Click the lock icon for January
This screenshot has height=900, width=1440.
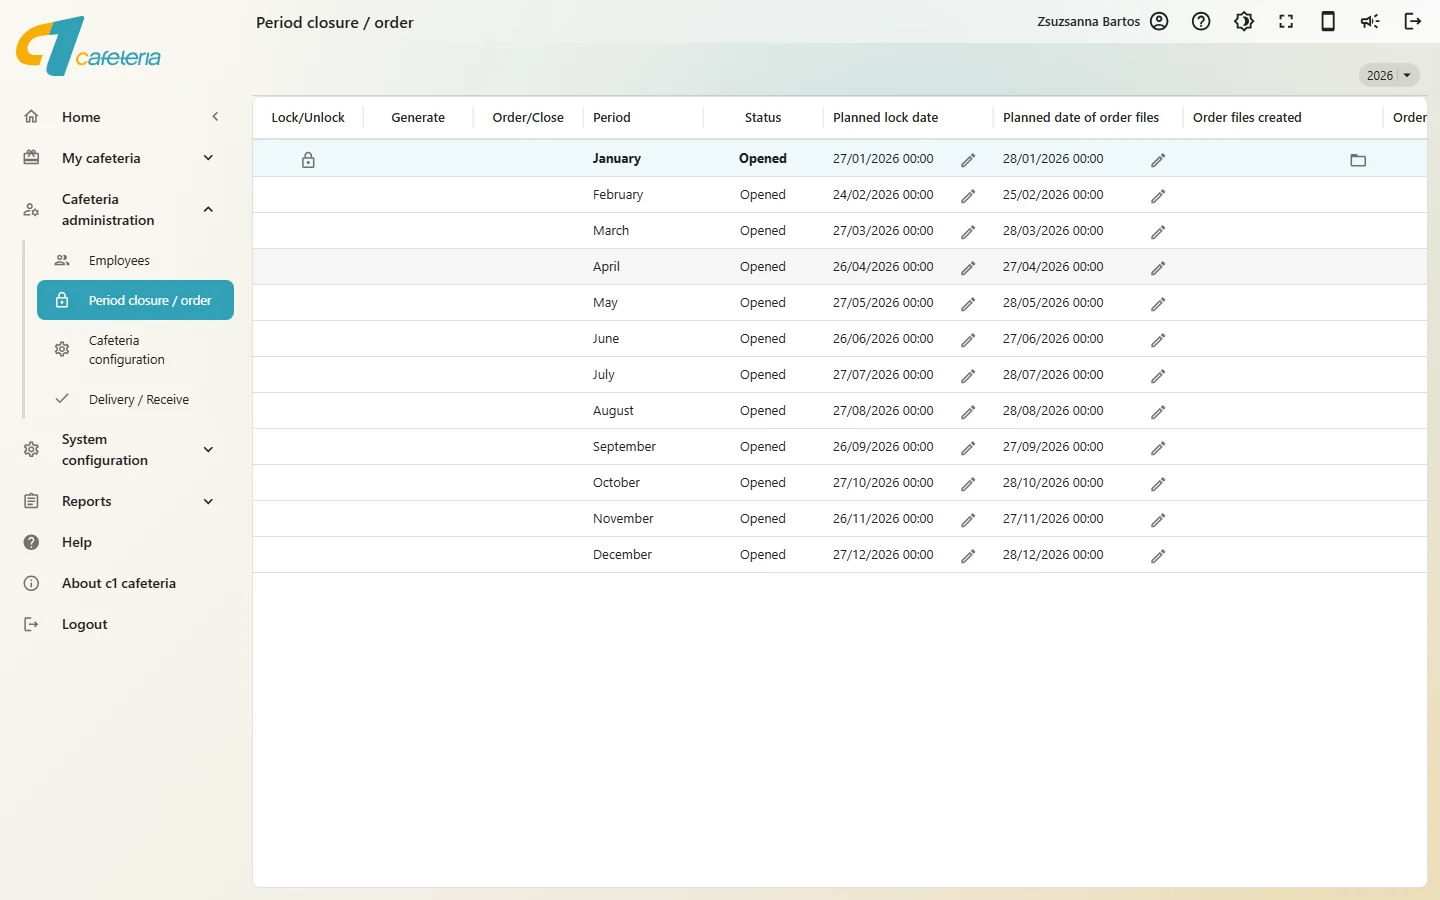point(308,160)
